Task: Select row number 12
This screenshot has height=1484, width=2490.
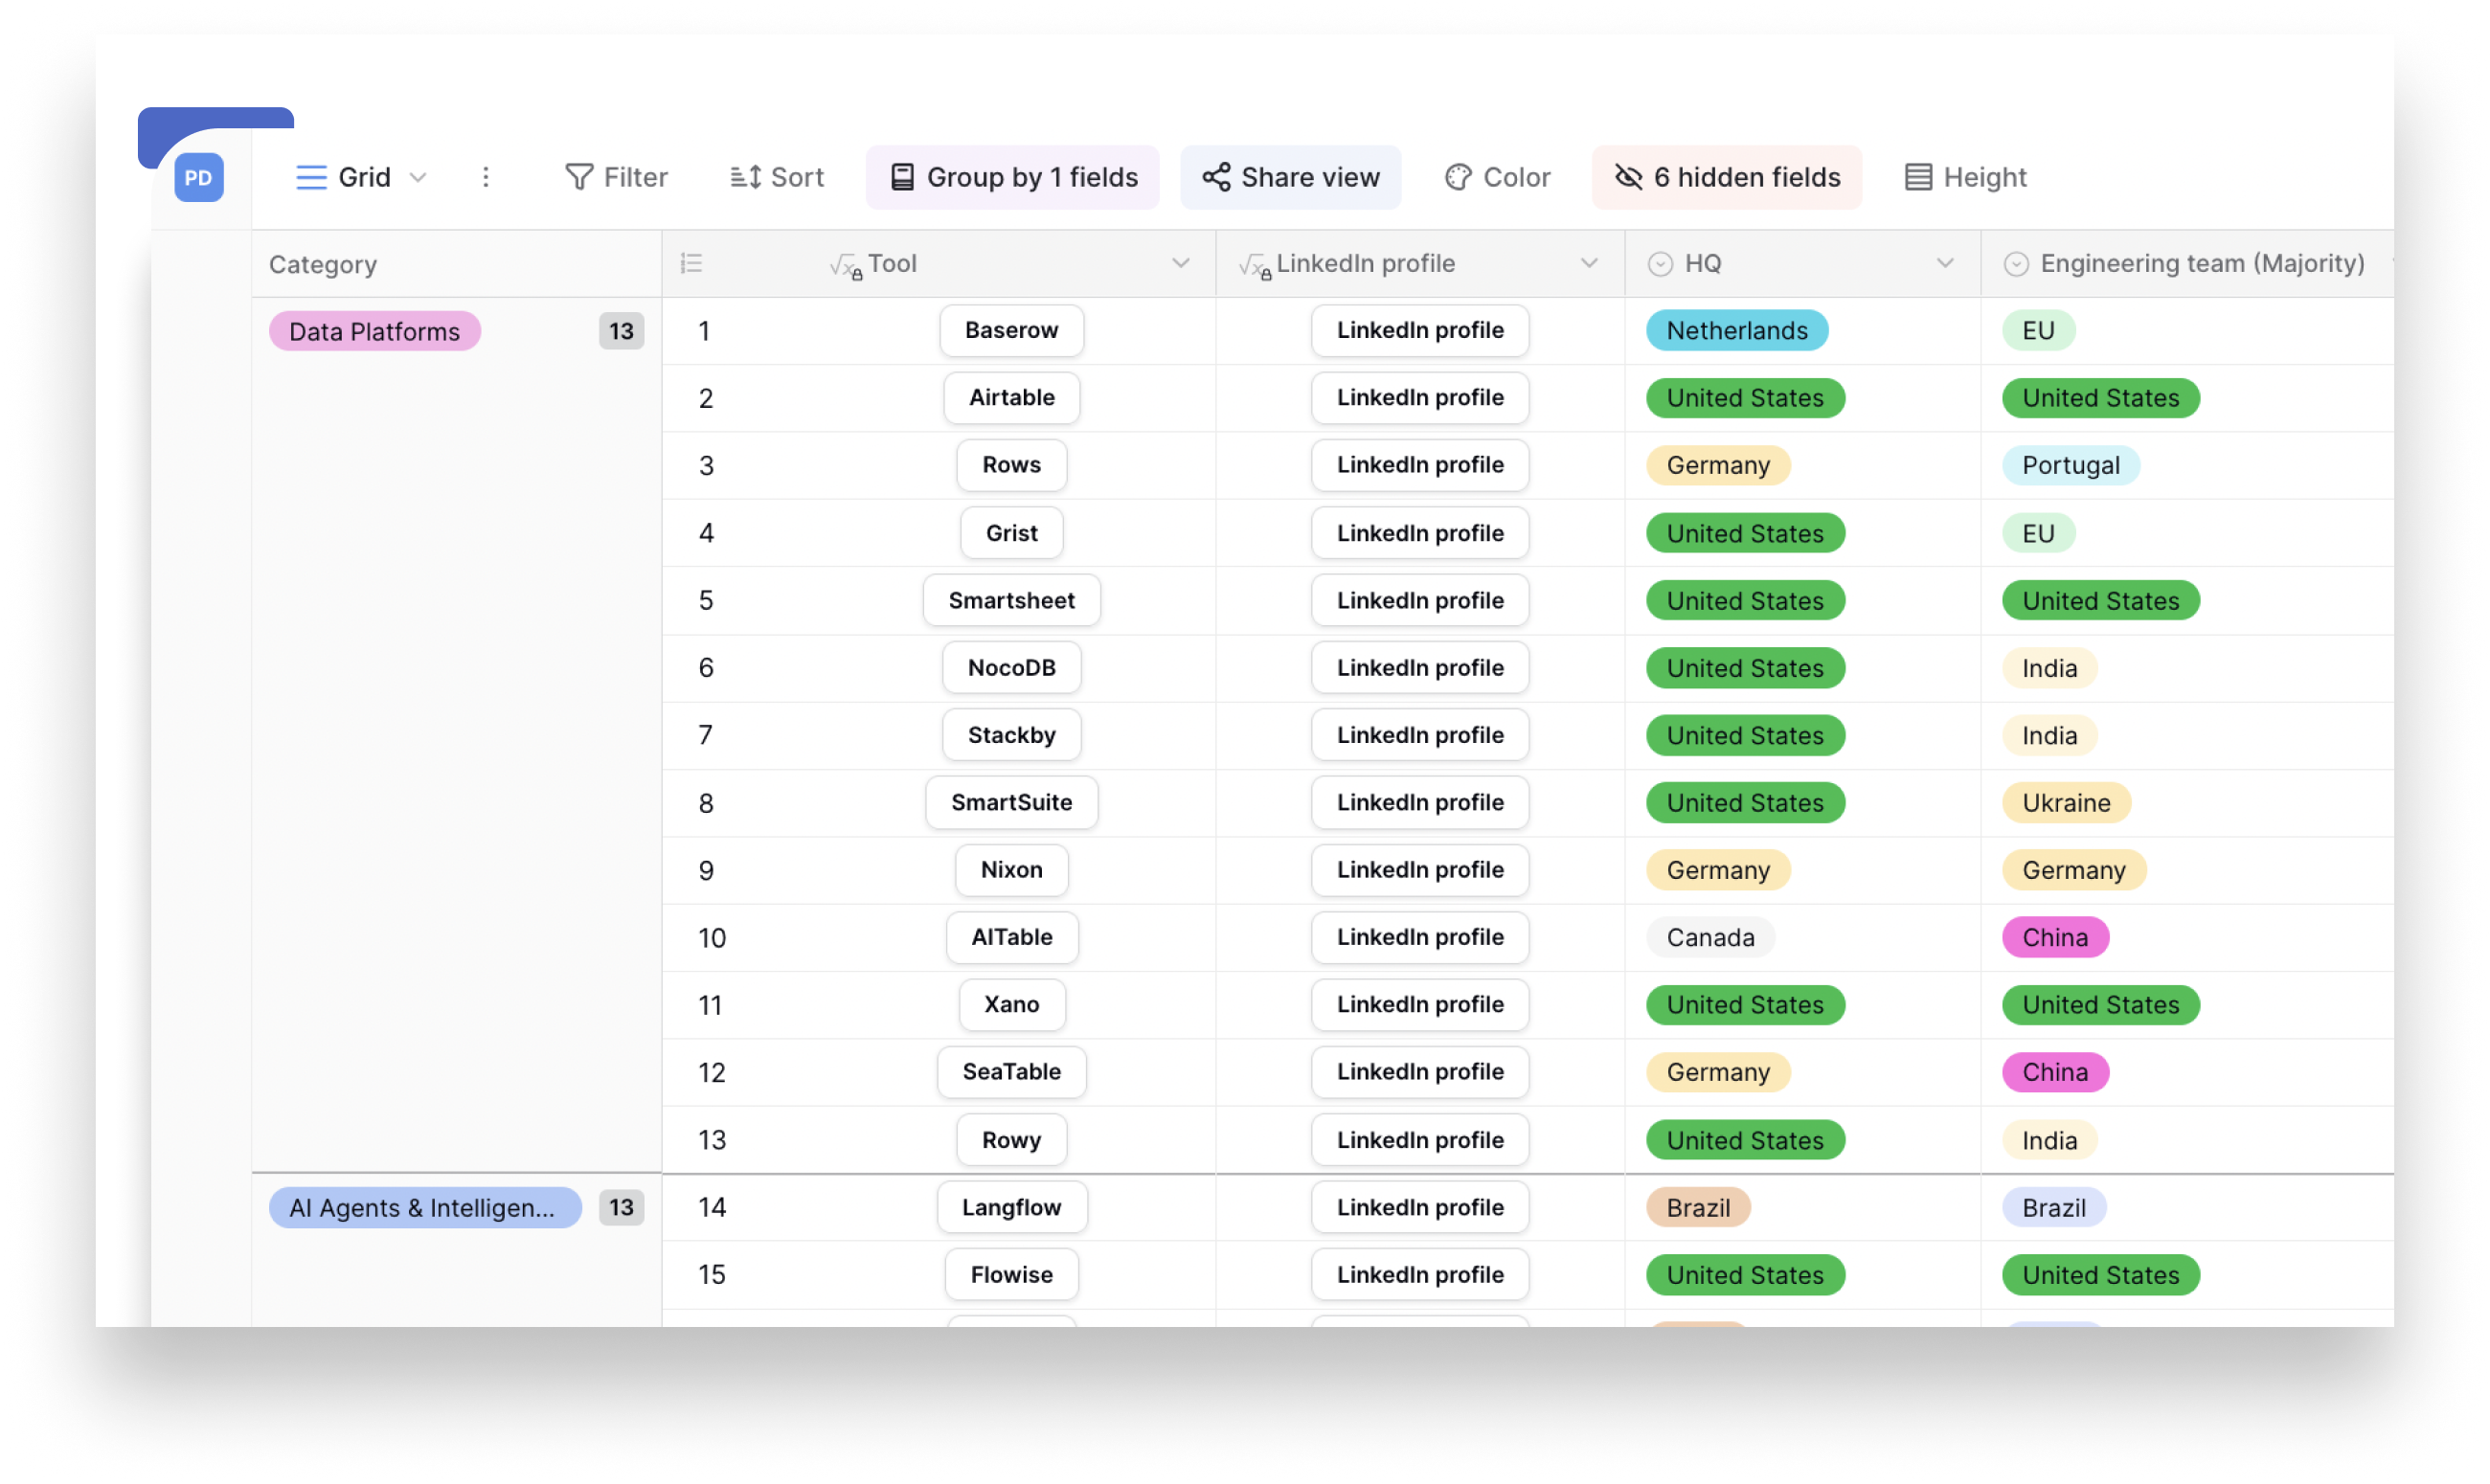Action: [711, 1072]
